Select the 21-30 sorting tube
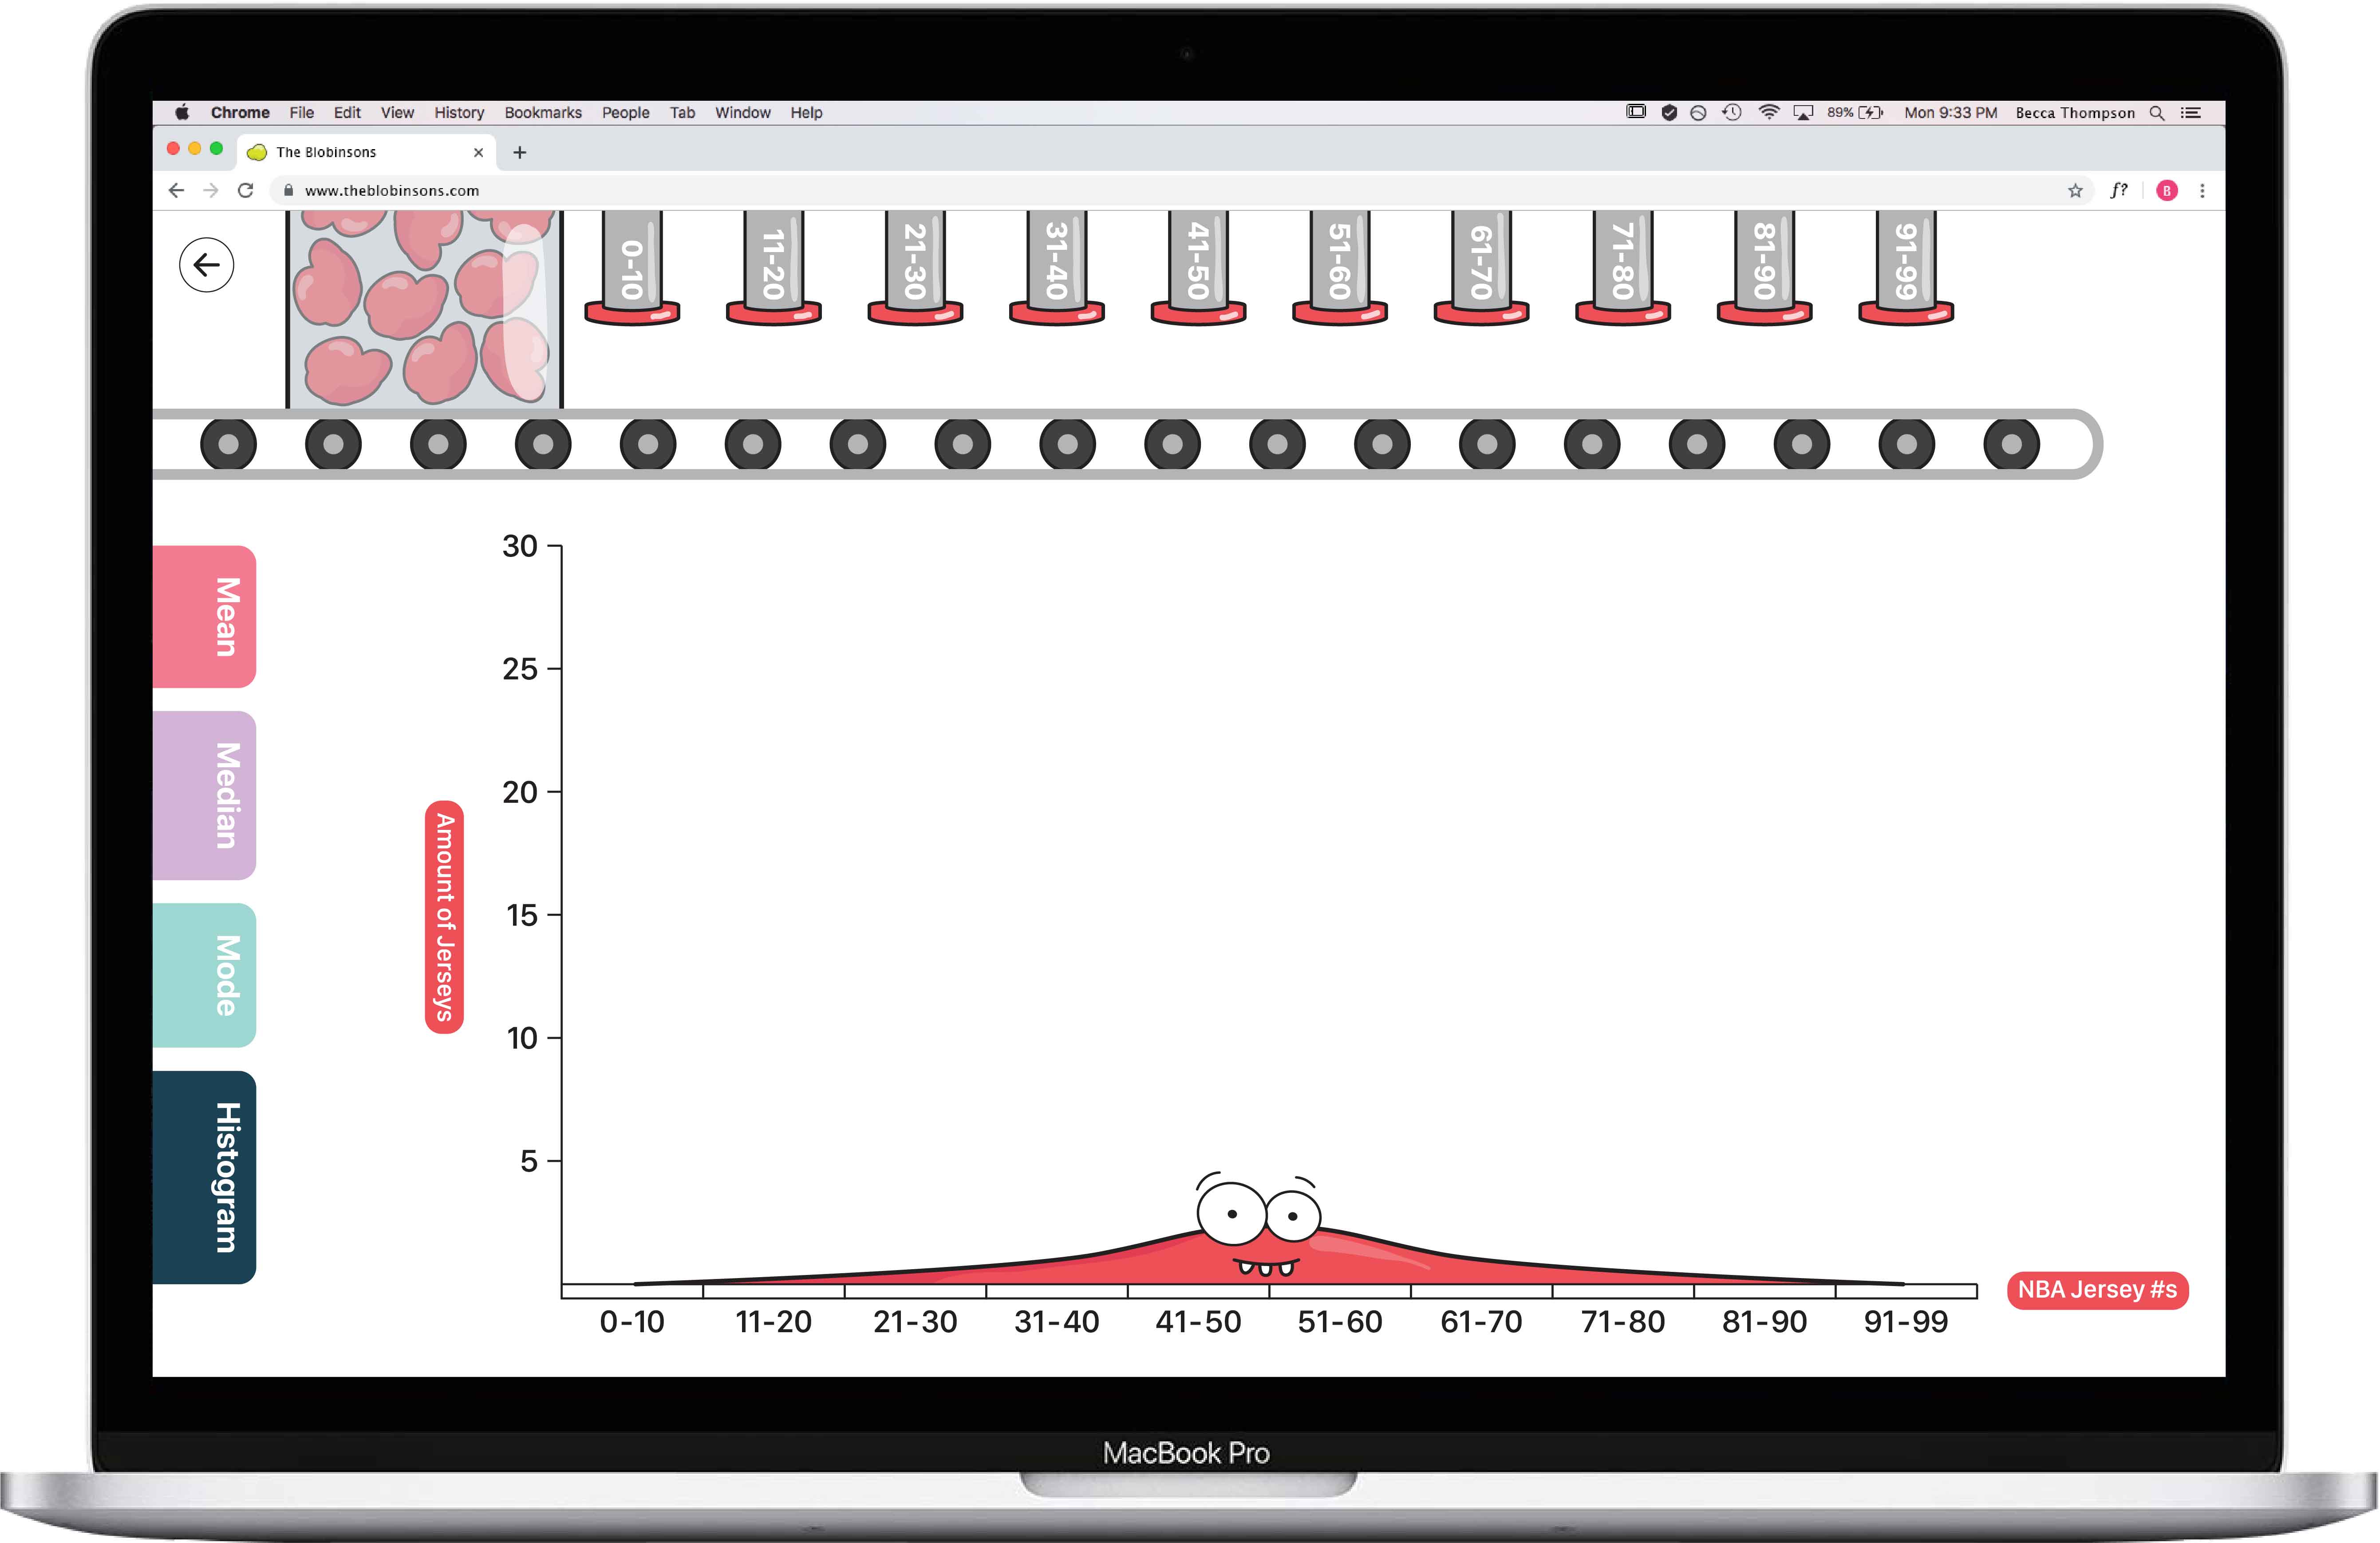This screenshot has width=2380, height=1543. (x=915, y=267)
